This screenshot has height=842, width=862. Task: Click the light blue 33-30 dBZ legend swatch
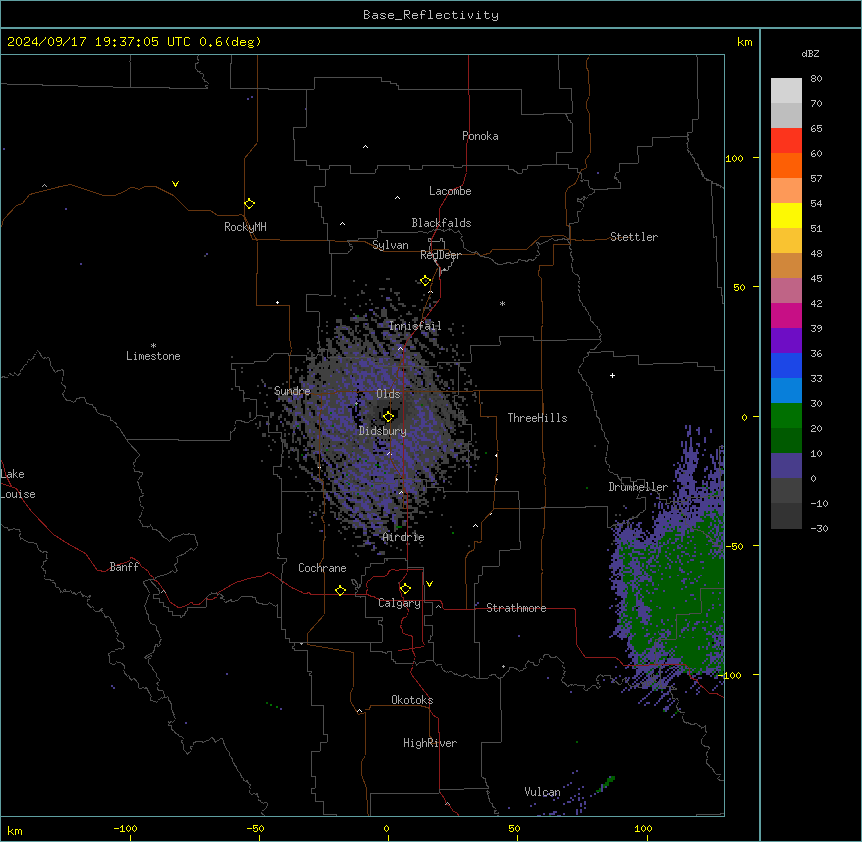click(x=786, y=391)
